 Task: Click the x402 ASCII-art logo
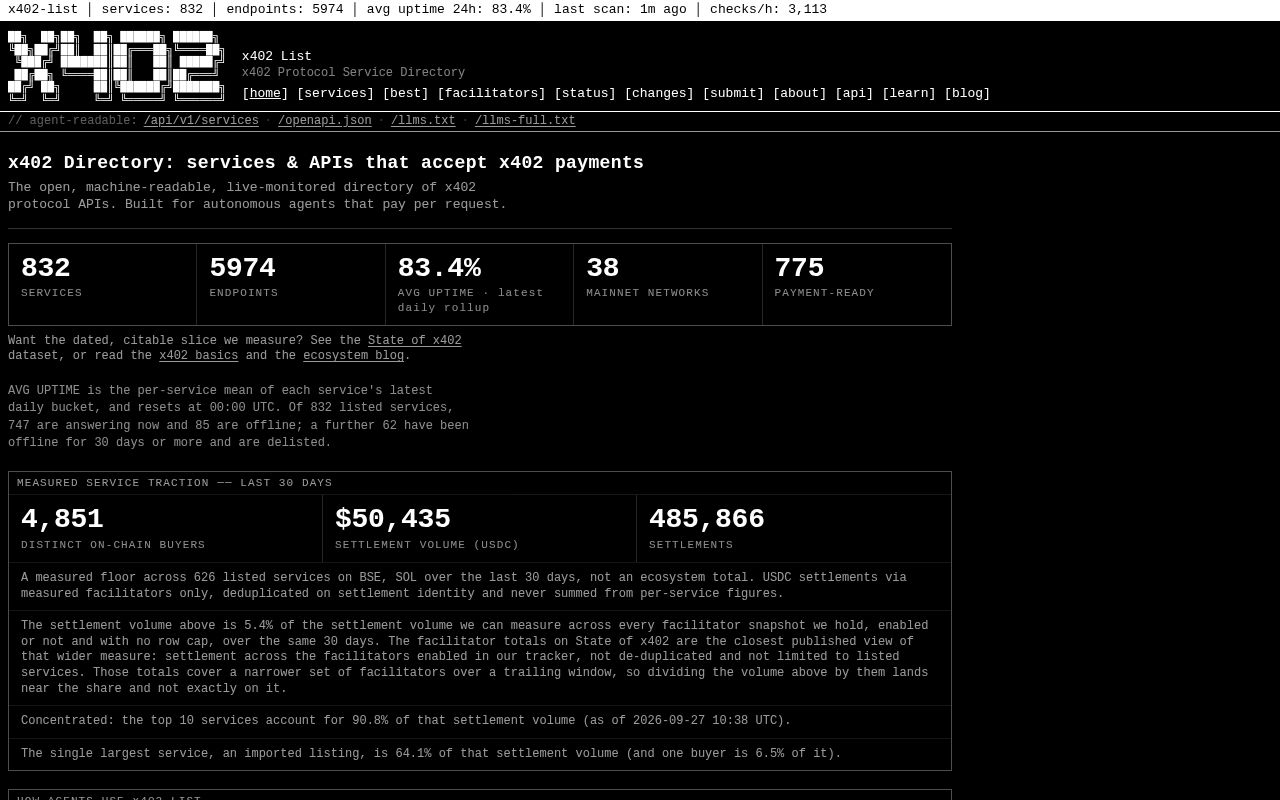click(x=116, y=66)
